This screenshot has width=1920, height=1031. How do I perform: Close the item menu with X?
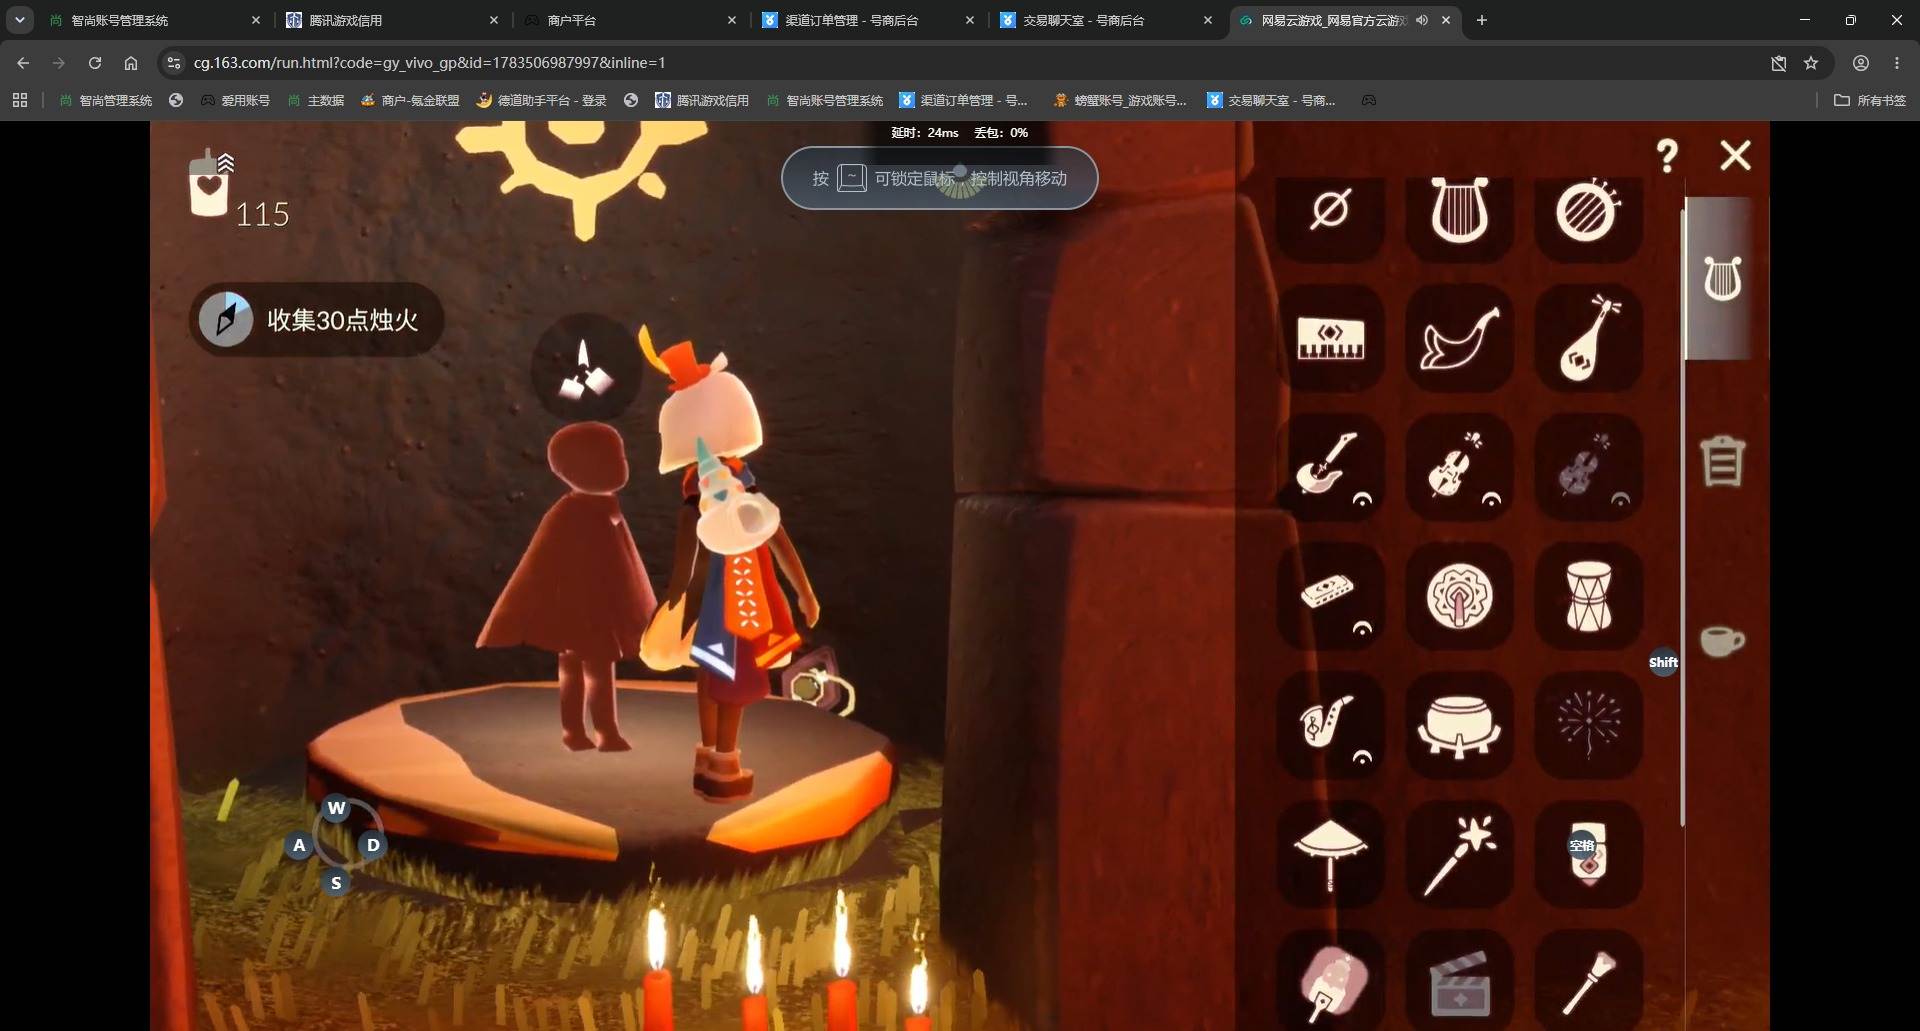(x=1735, y=155)
